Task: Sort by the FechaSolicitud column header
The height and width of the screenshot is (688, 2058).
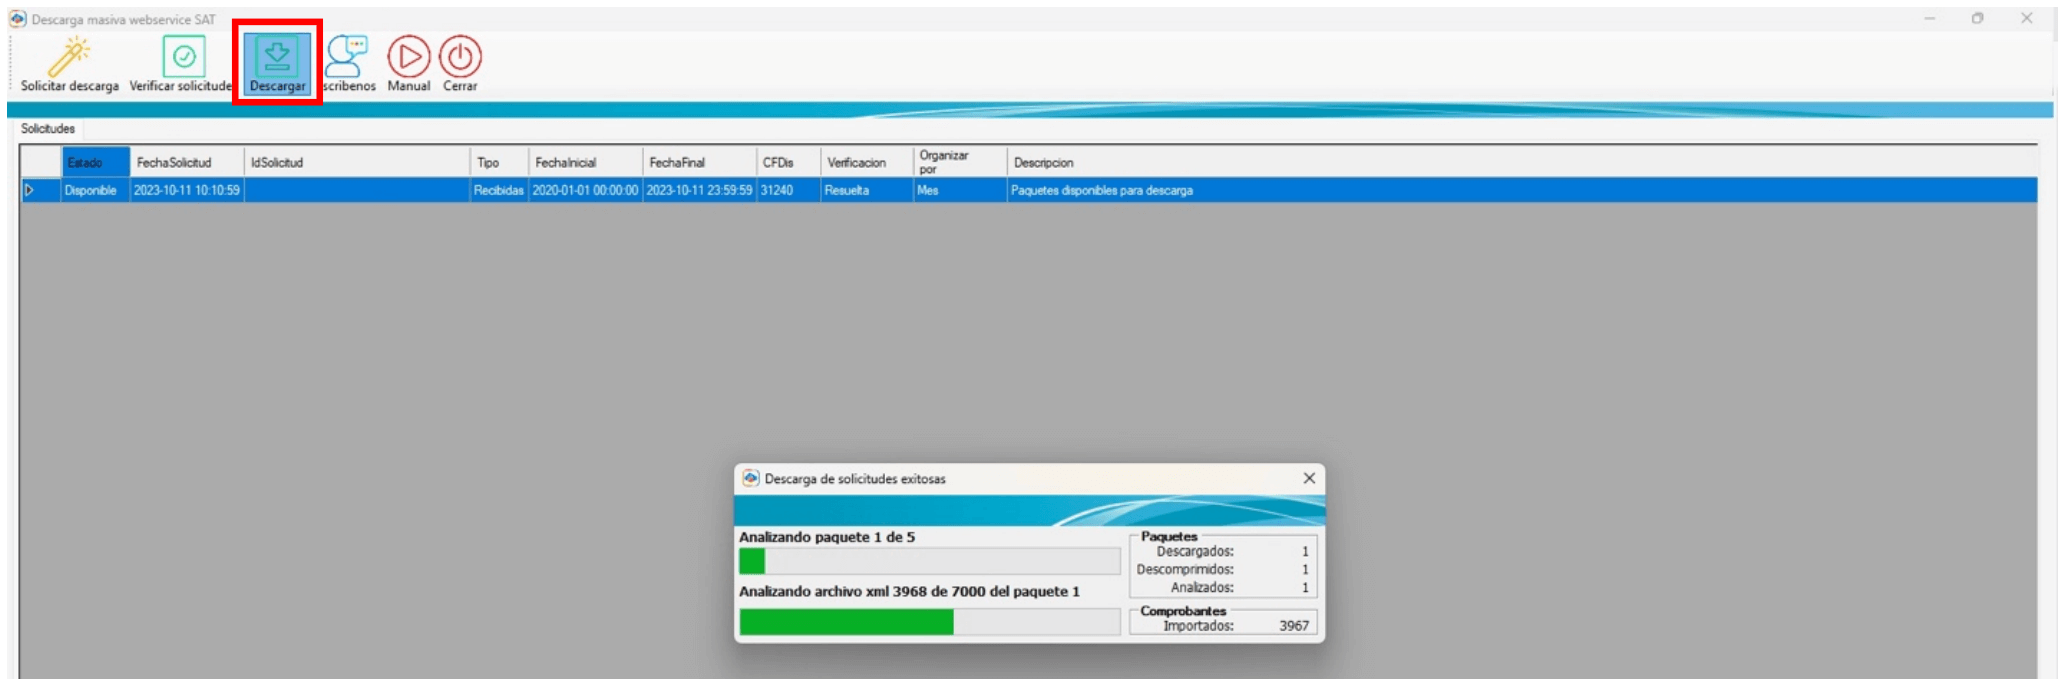Action: (x=186, y=162)
